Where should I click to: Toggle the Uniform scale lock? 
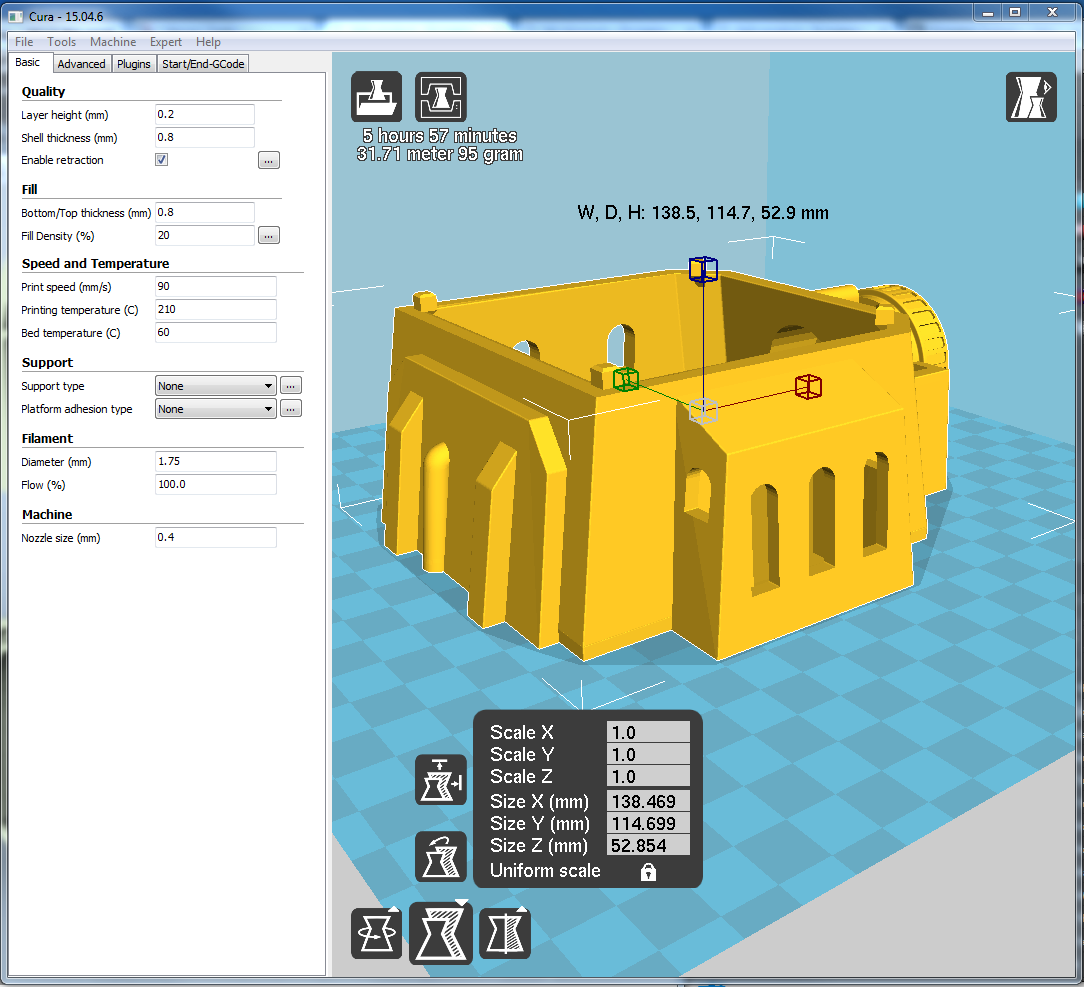648,872
